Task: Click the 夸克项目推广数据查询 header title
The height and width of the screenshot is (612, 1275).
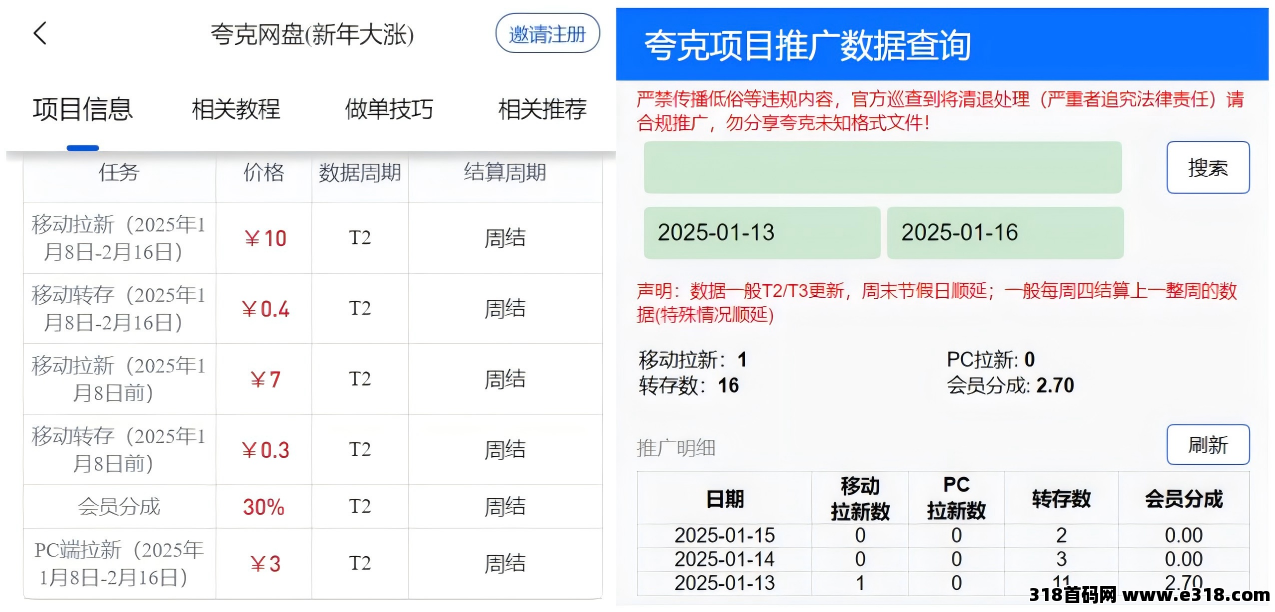Action: click(808, 45)
